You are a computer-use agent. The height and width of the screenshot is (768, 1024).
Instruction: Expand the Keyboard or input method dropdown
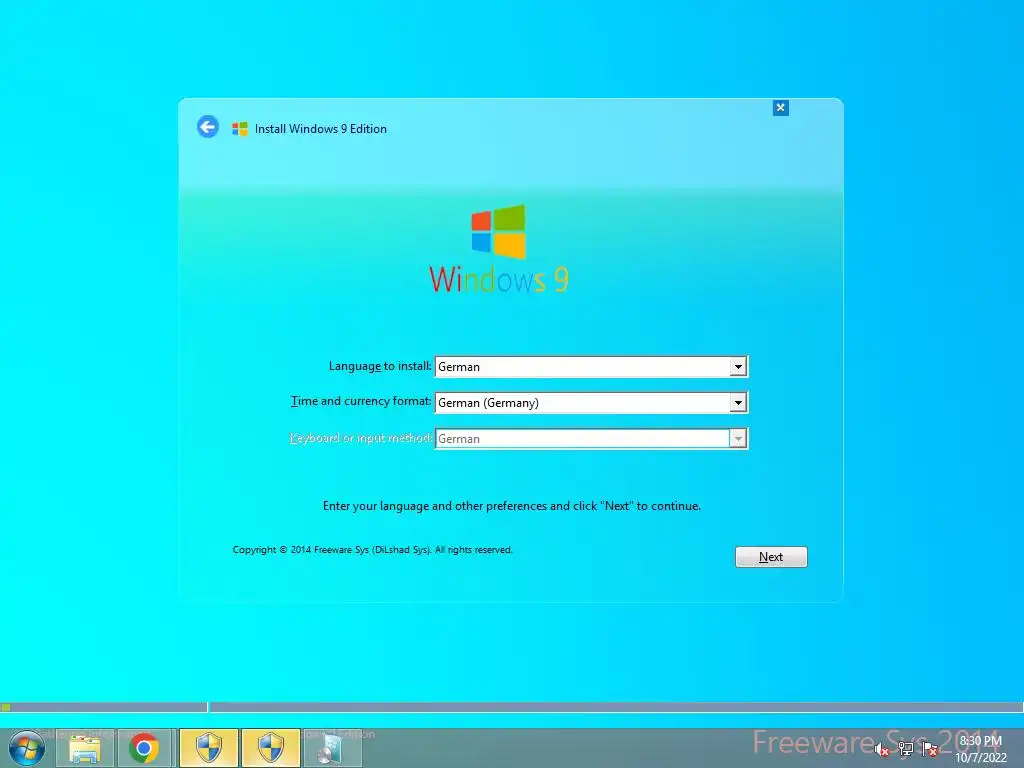(738, 439)
